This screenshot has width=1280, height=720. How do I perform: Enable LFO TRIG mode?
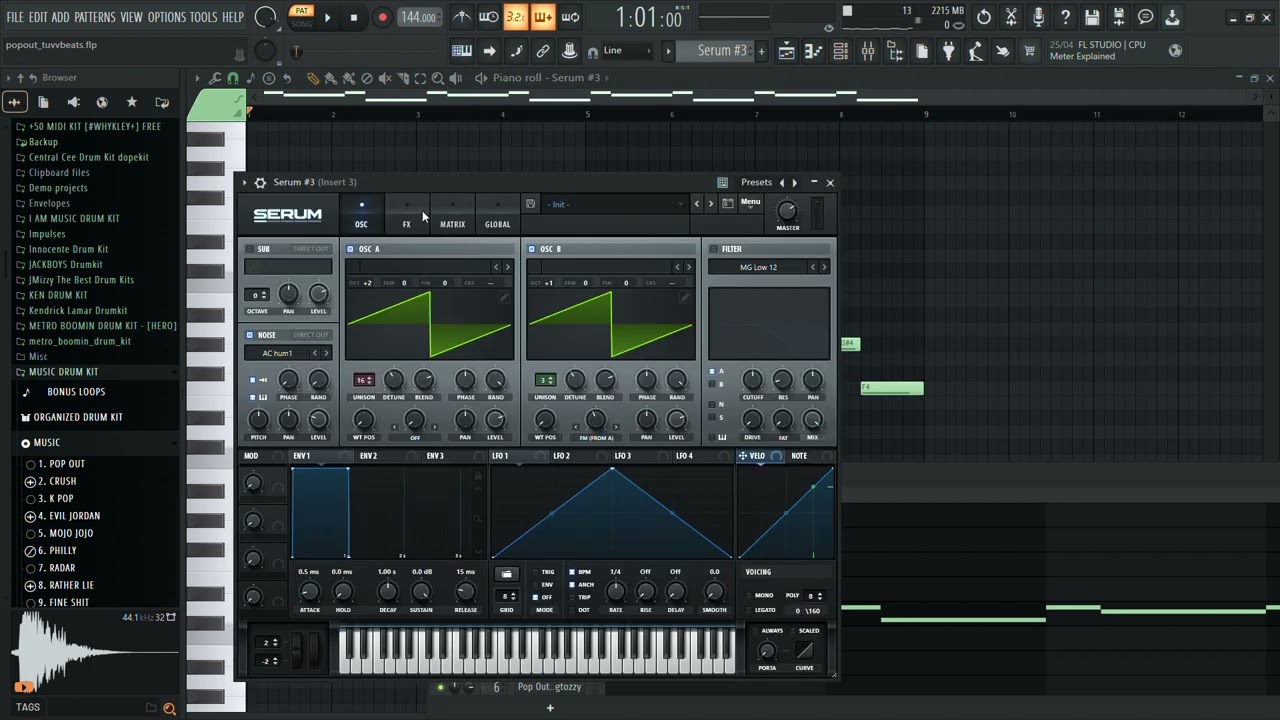click(x=536, y=572)
